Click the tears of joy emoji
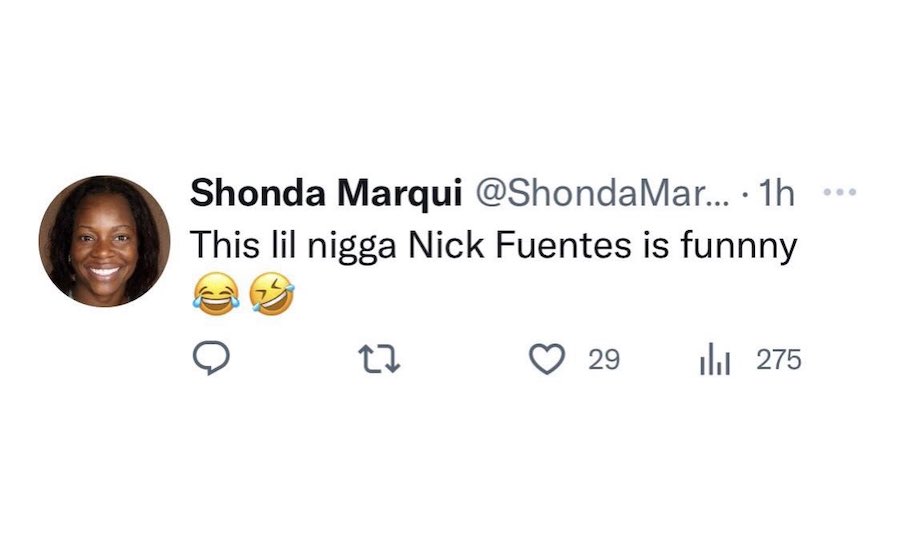This screenshot has height=538, width=900. pyautogui.click(x=209, y=298)
